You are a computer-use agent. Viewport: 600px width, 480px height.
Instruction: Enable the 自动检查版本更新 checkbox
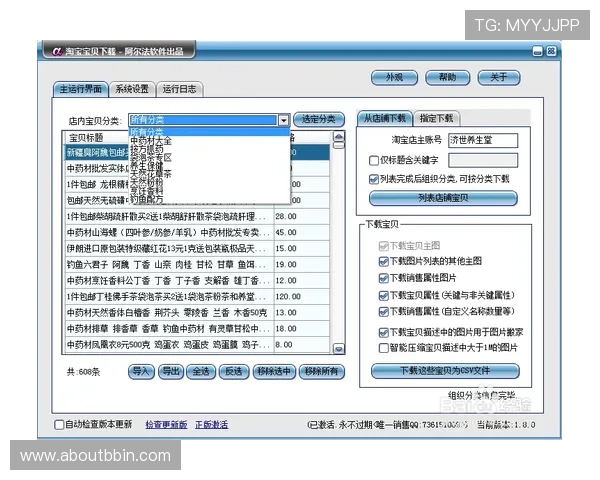click(59, 425)
